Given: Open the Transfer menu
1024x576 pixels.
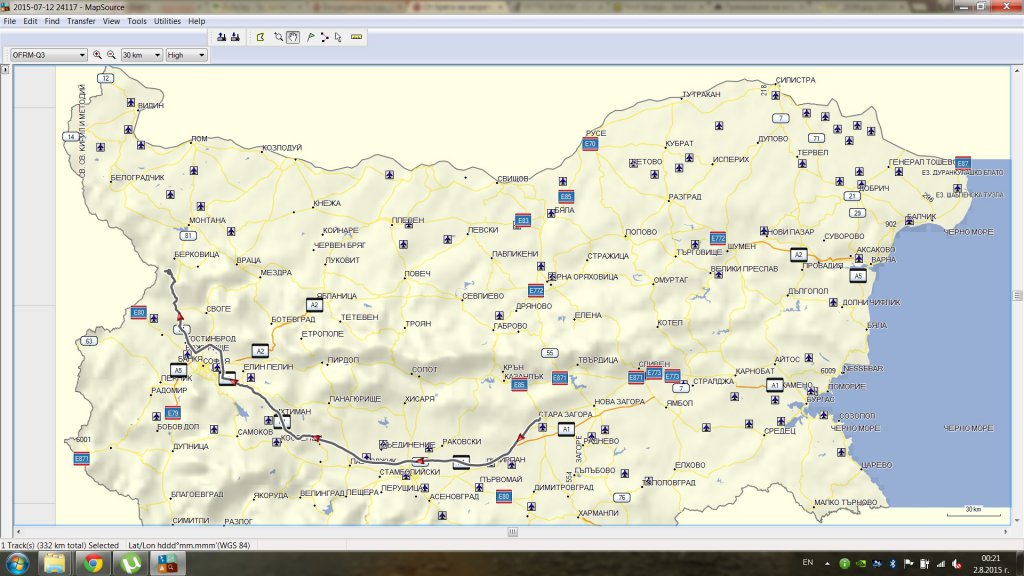Looking at the screenshot, I should pos(82,21).
